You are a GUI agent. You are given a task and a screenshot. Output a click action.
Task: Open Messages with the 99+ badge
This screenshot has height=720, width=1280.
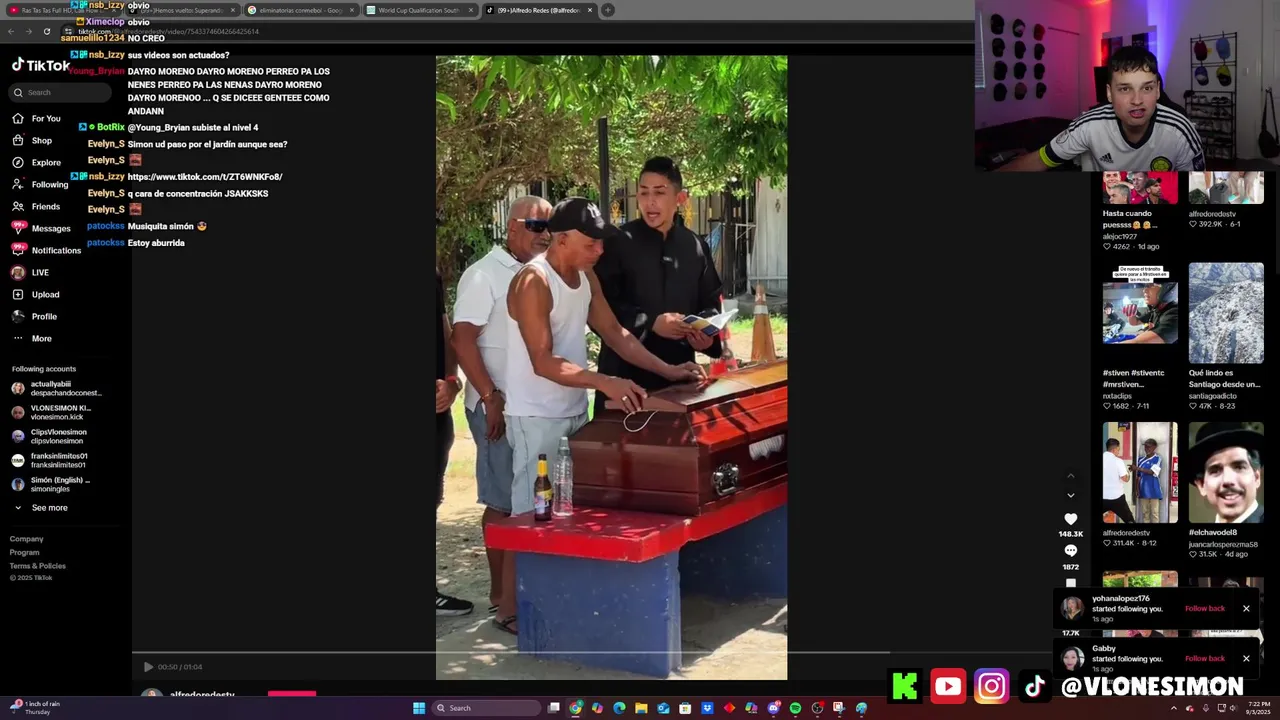[41, 228]
